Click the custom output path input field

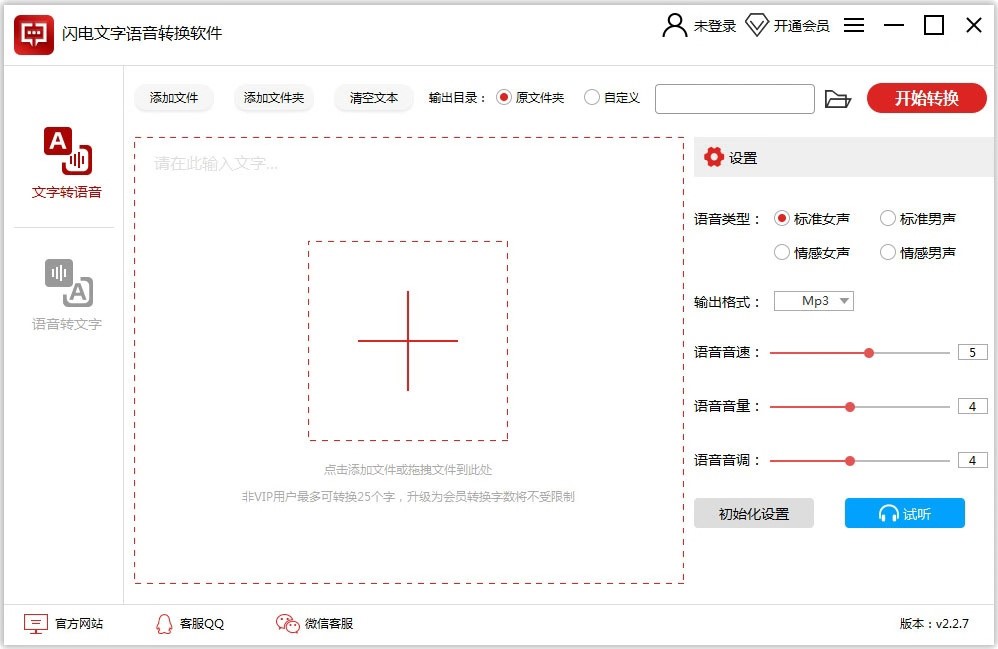(734, 99)
